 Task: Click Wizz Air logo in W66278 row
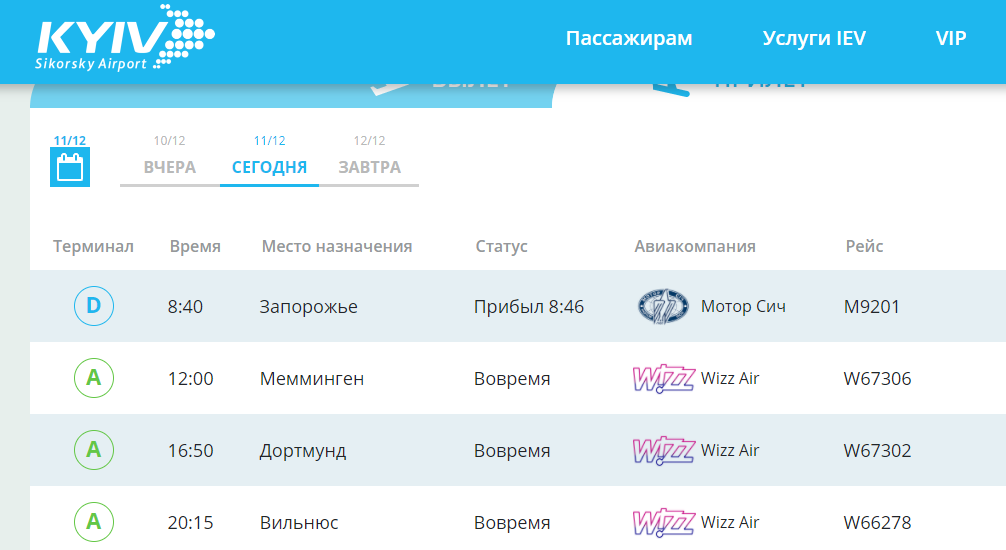[x=663, y=522]
